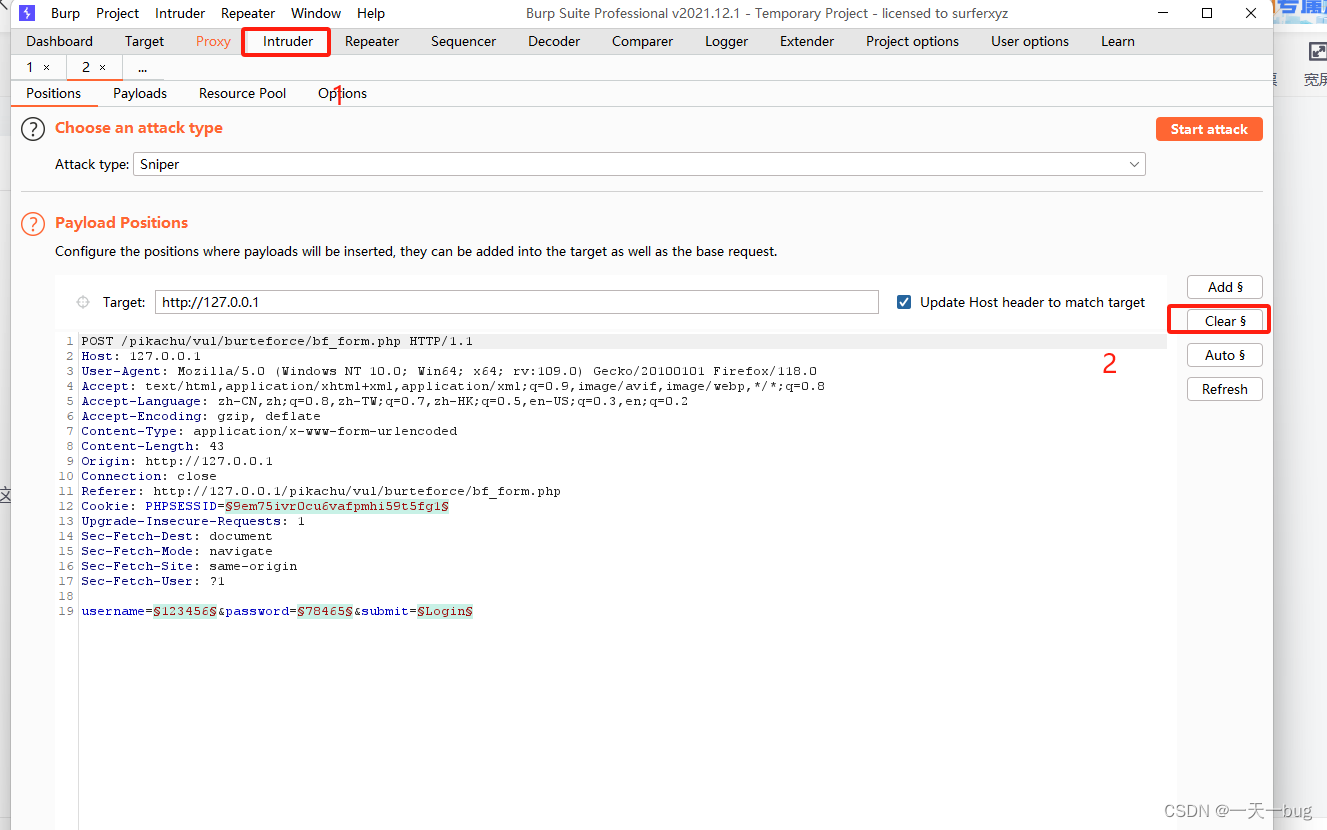
Task: Switch to the Comparer tab
Action: pos(642,41)
